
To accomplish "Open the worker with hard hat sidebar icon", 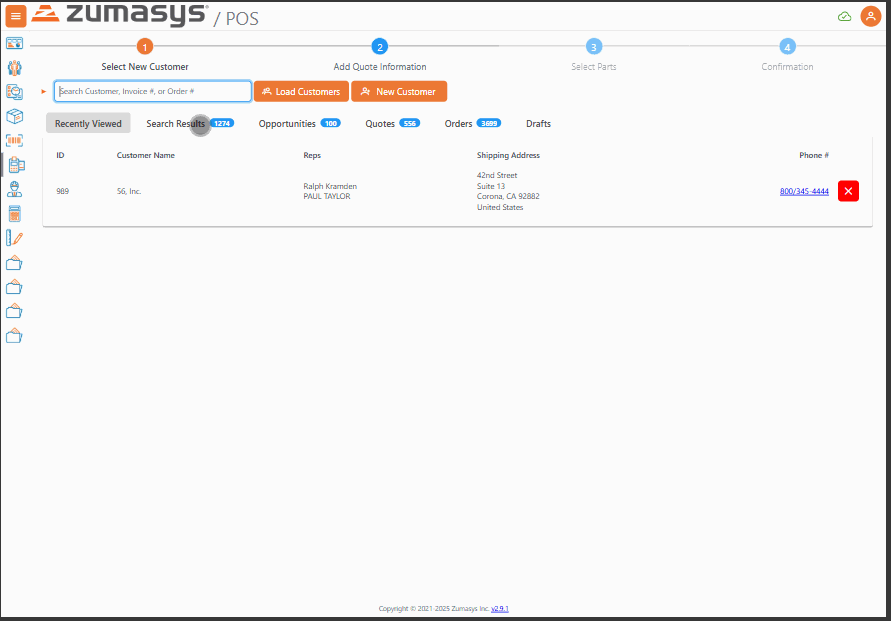I will (14, 189).
